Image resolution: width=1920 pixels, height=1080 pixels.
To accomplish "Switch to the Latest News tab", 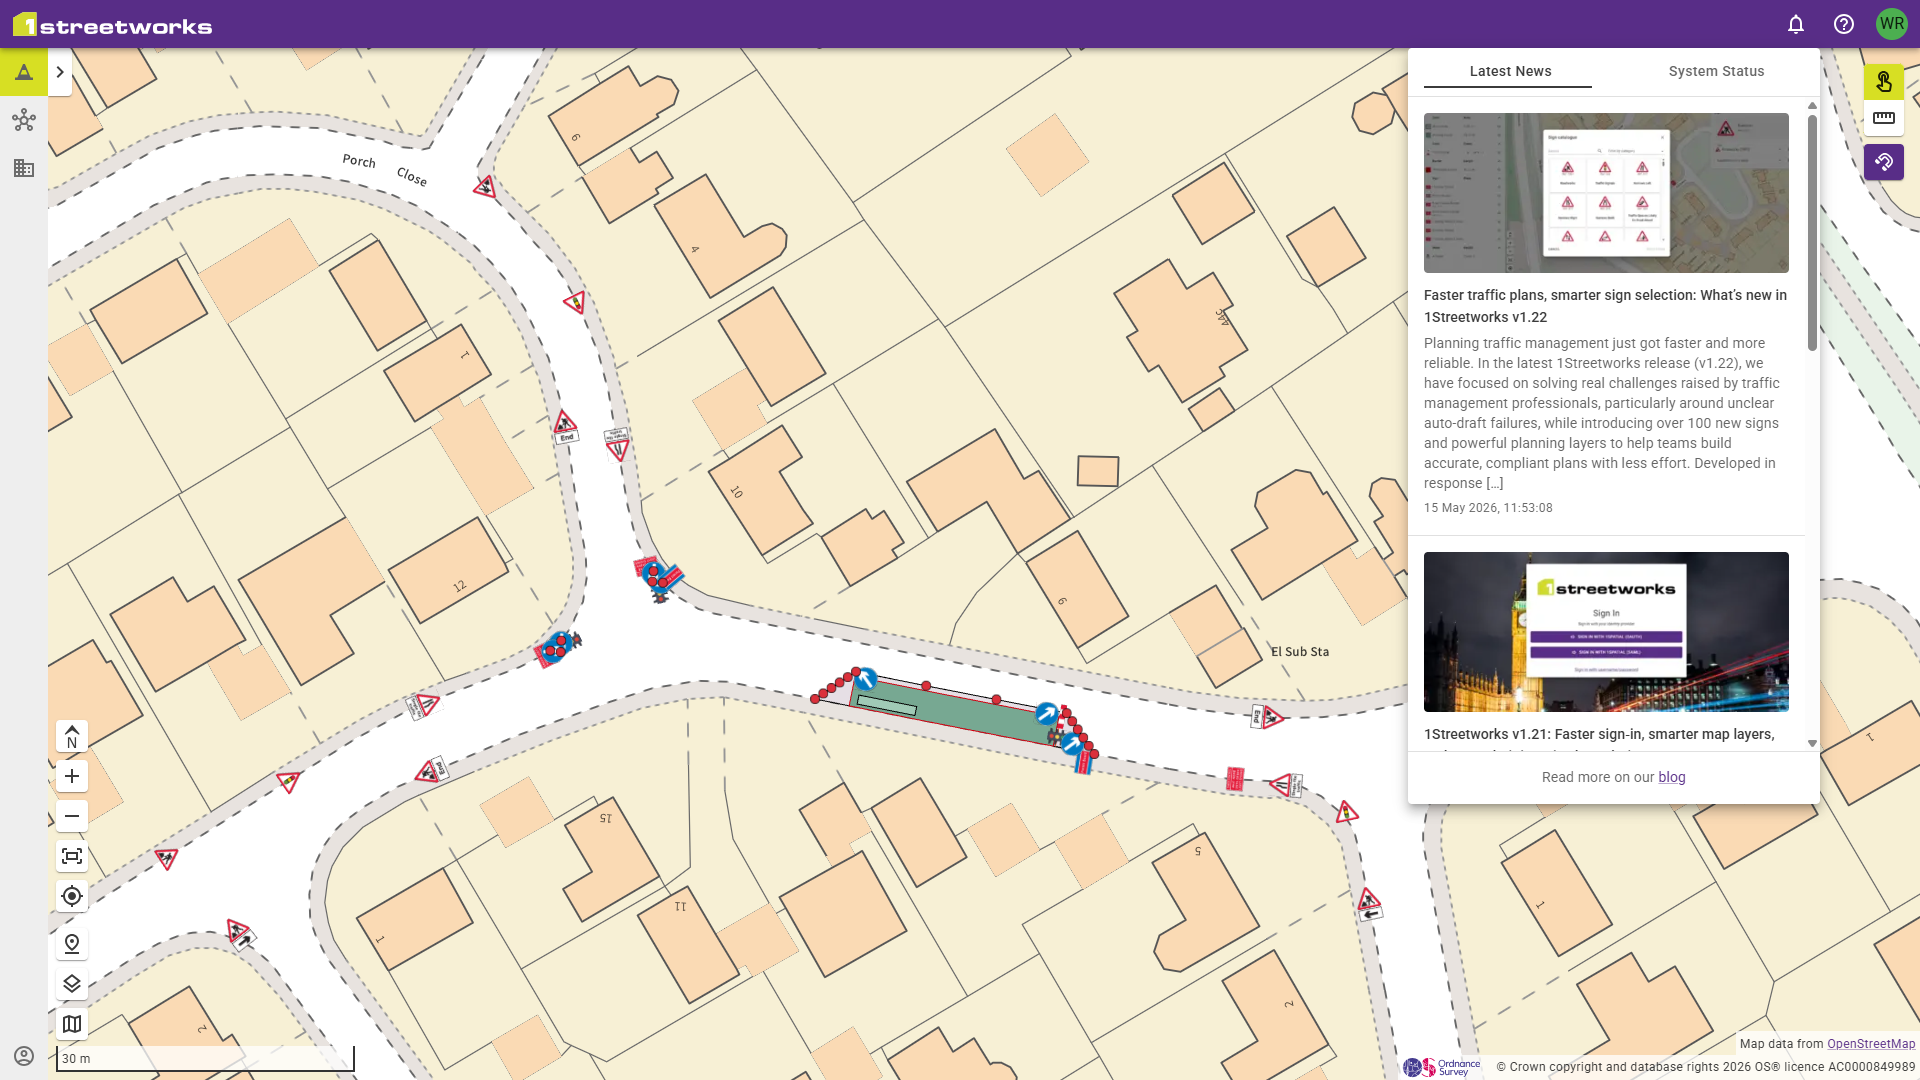I will 1510,71.
